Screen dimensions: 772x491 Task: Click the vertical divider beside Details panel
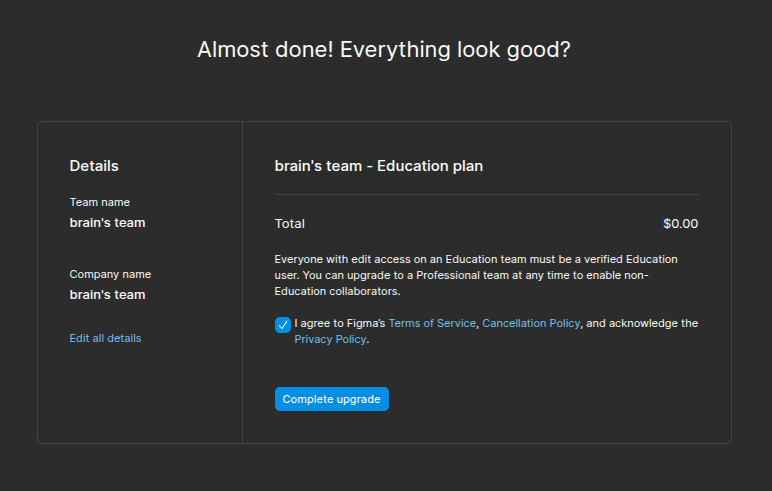pyautogui.click(x=242, y=282)
